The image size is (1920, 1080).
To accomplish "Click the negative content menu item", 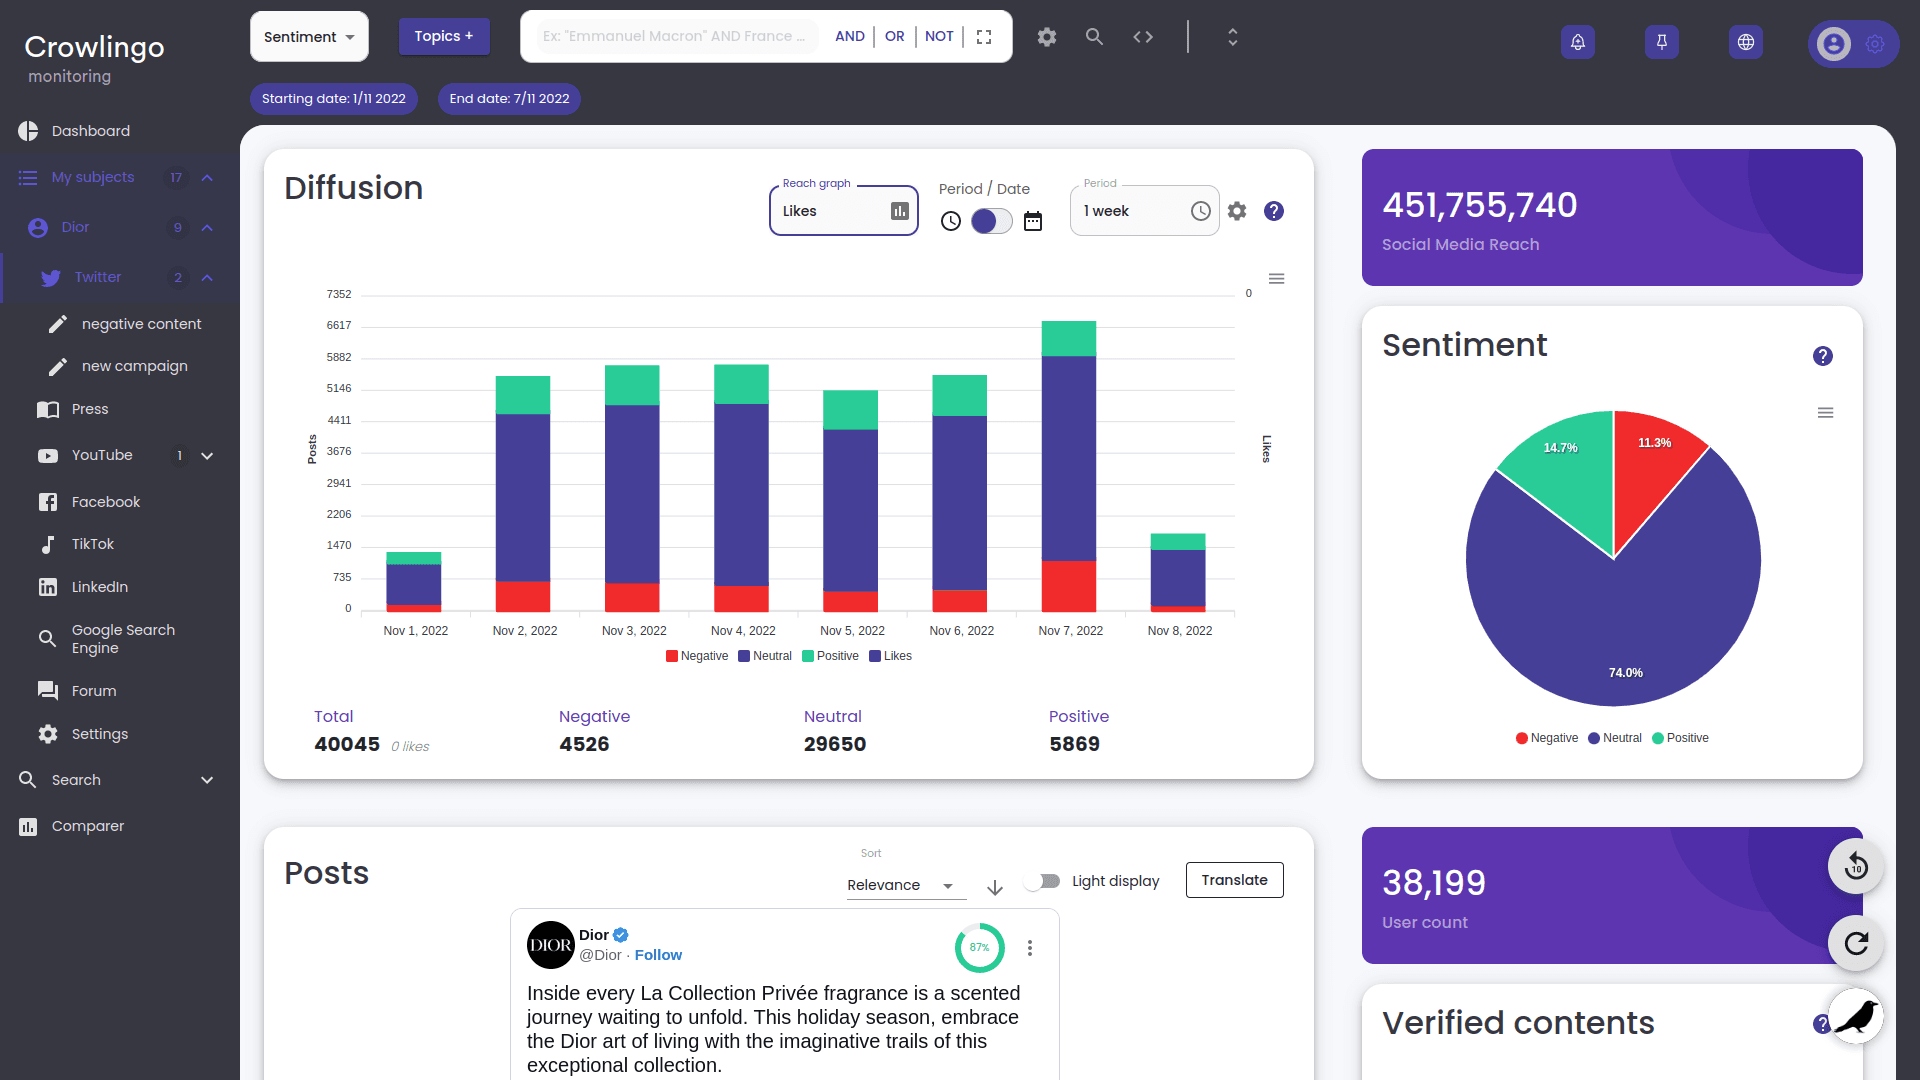I will point(142,323).
